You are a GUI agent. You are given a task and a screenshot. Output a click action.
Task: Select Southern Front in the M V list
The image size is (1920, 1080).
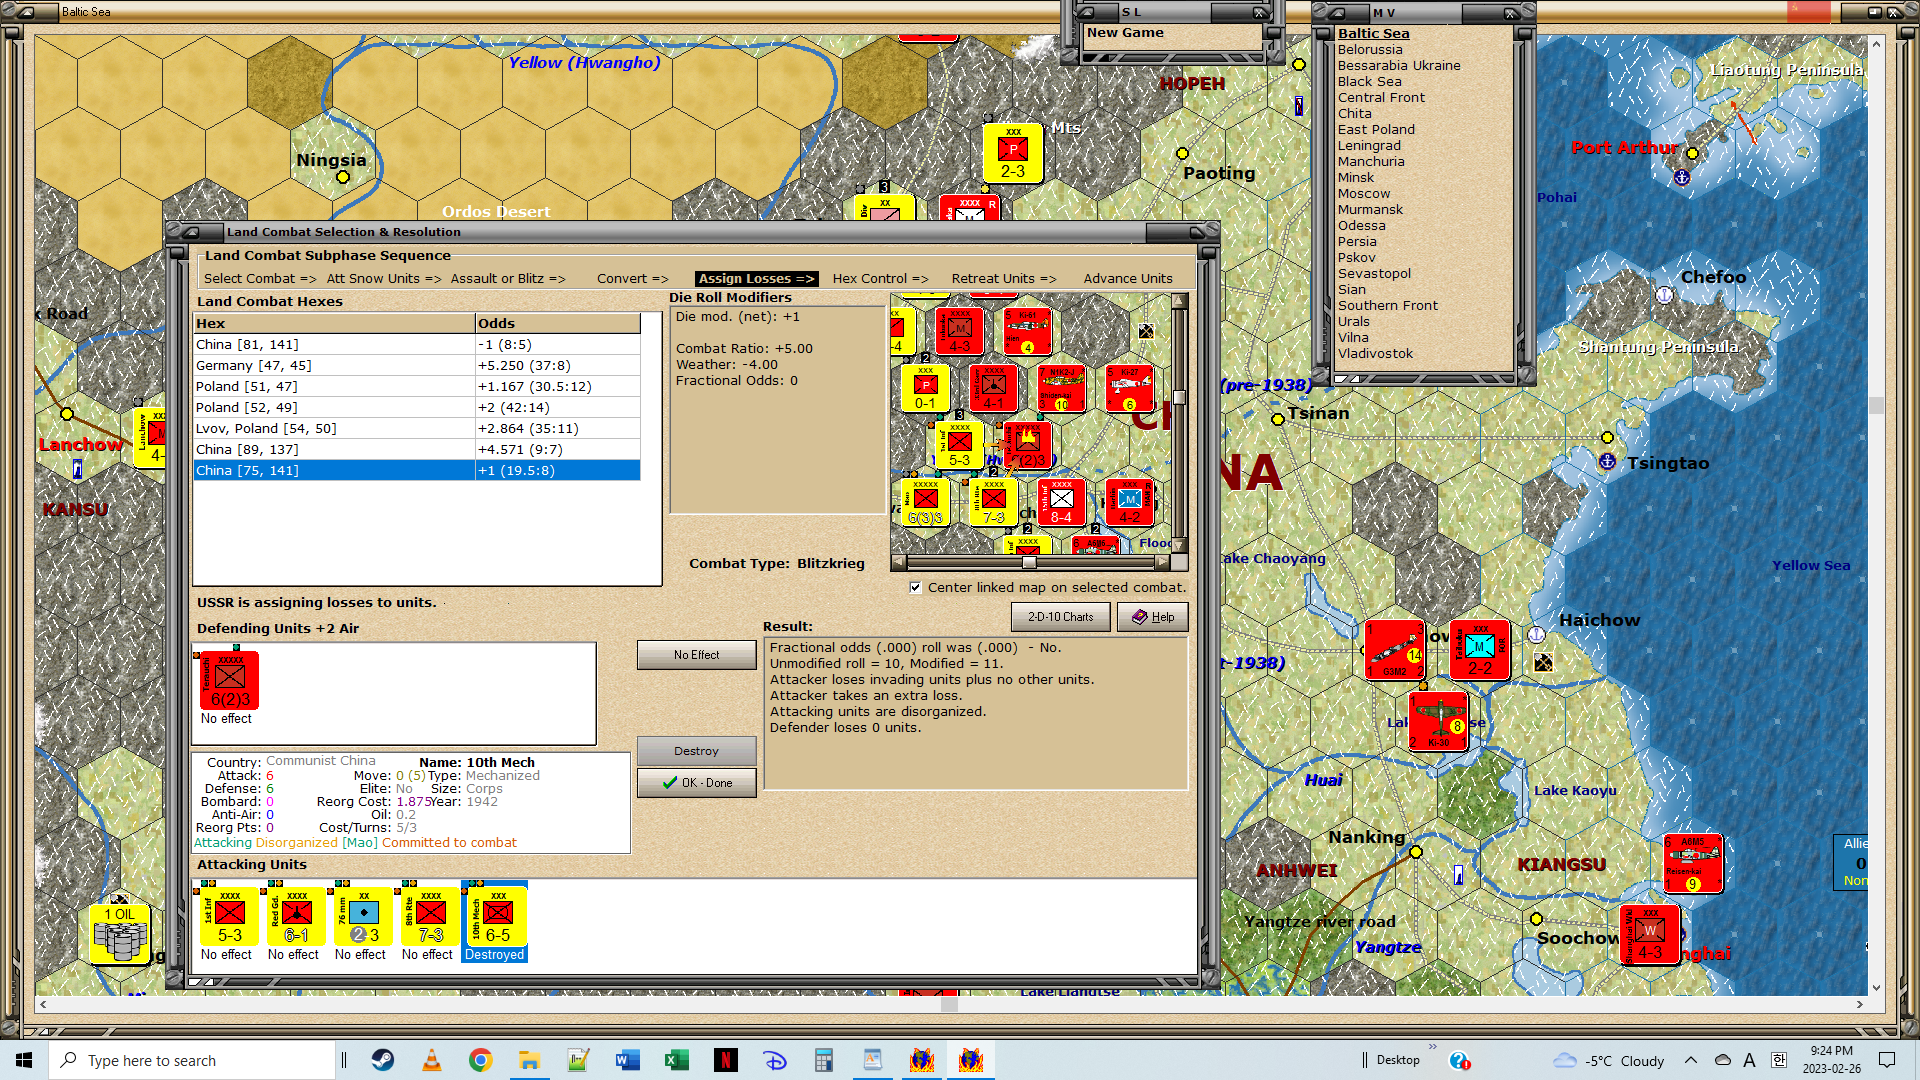pos(1388,305)
